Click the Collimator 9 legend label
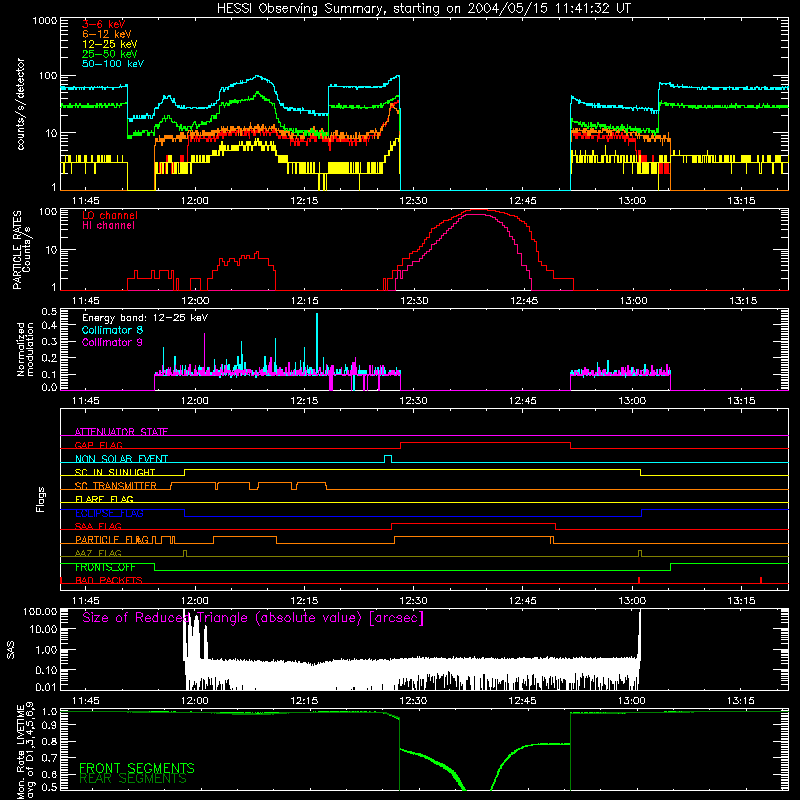 (x=112, y=342)
